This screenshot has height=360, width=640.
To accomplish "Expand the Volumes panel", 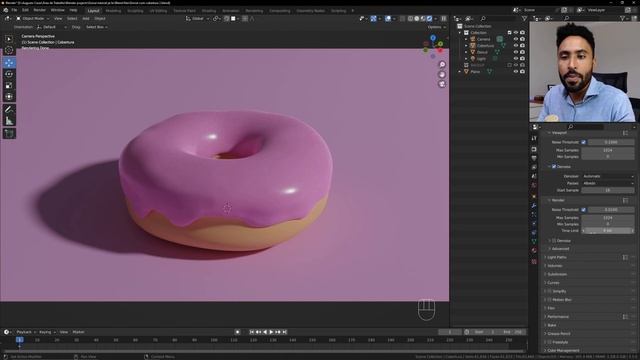I will [x=554, y=266].
